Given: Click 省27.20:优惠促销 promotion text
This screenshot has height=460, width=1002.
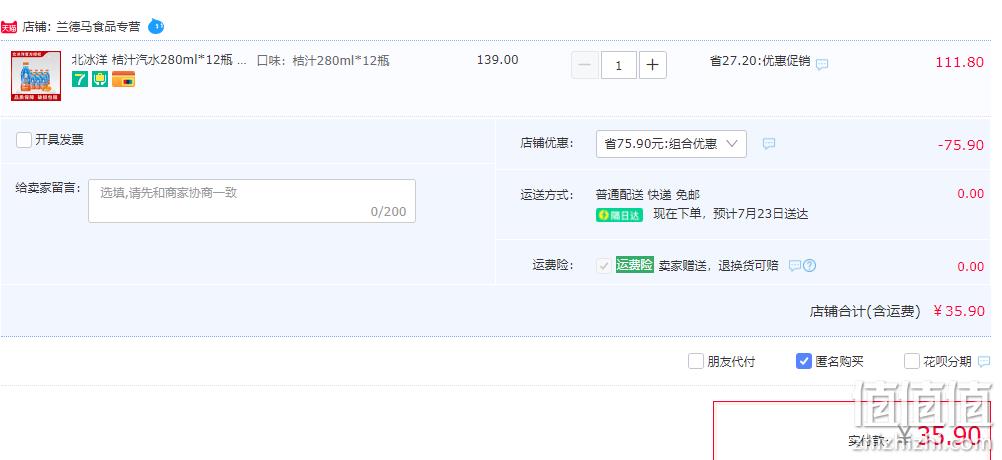Looking at the screenshot, I should click(760, 61).
